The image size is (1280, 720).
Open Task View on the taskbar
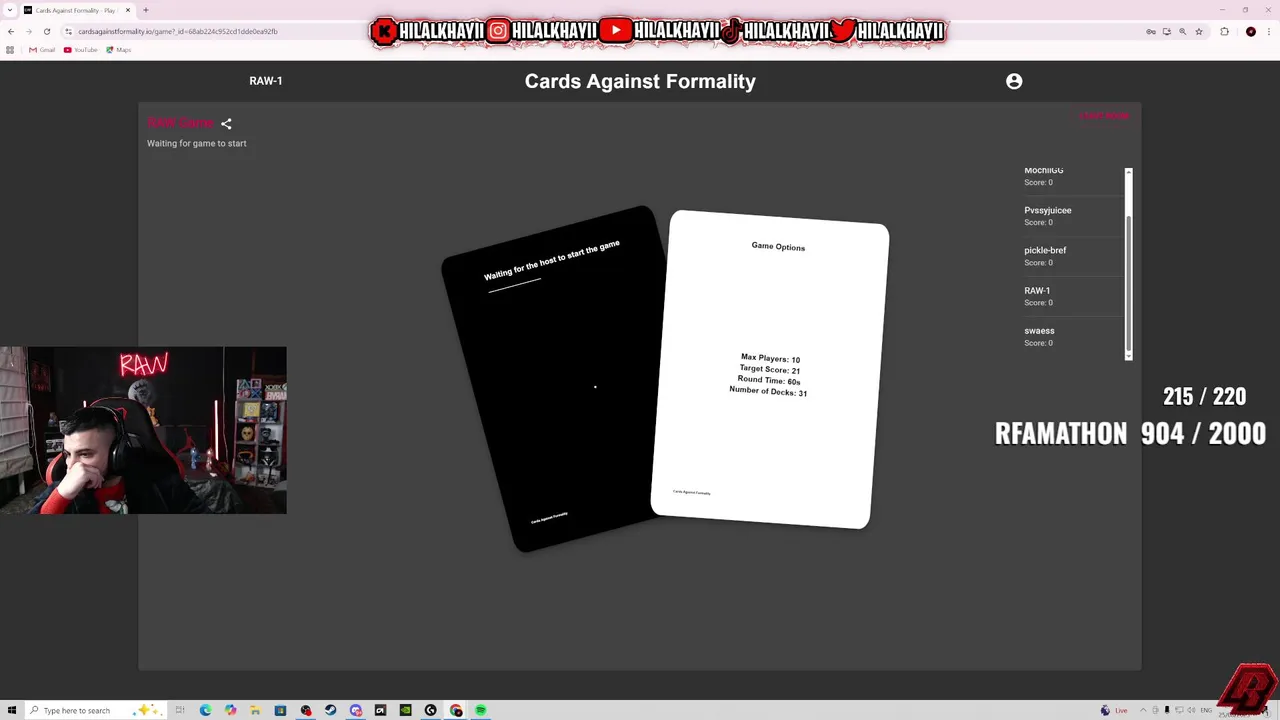(180, 710)
